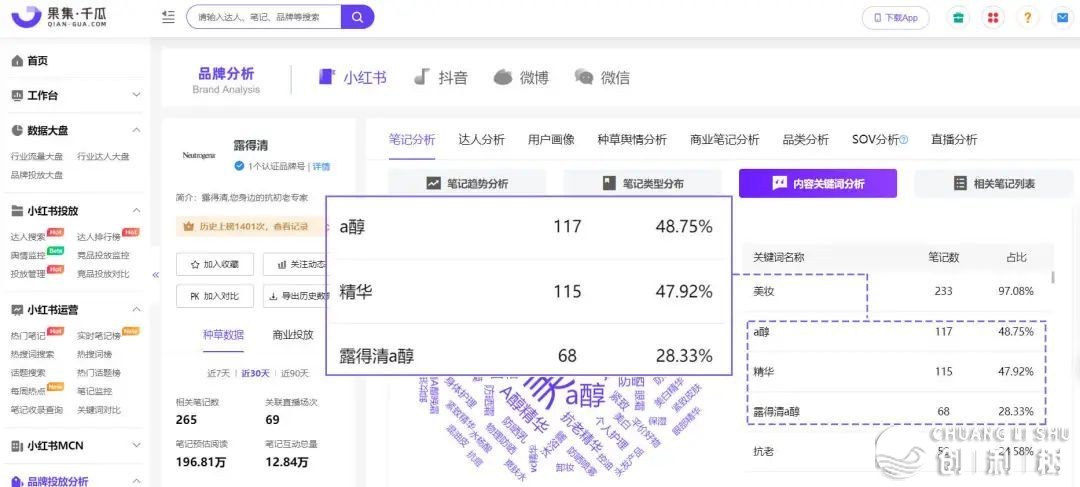Collapse the 小红书投放 sidebar section
Image resolution: width=1080 pixels, height=487 pixels.
pyautogui.click(x=136, y=210)
